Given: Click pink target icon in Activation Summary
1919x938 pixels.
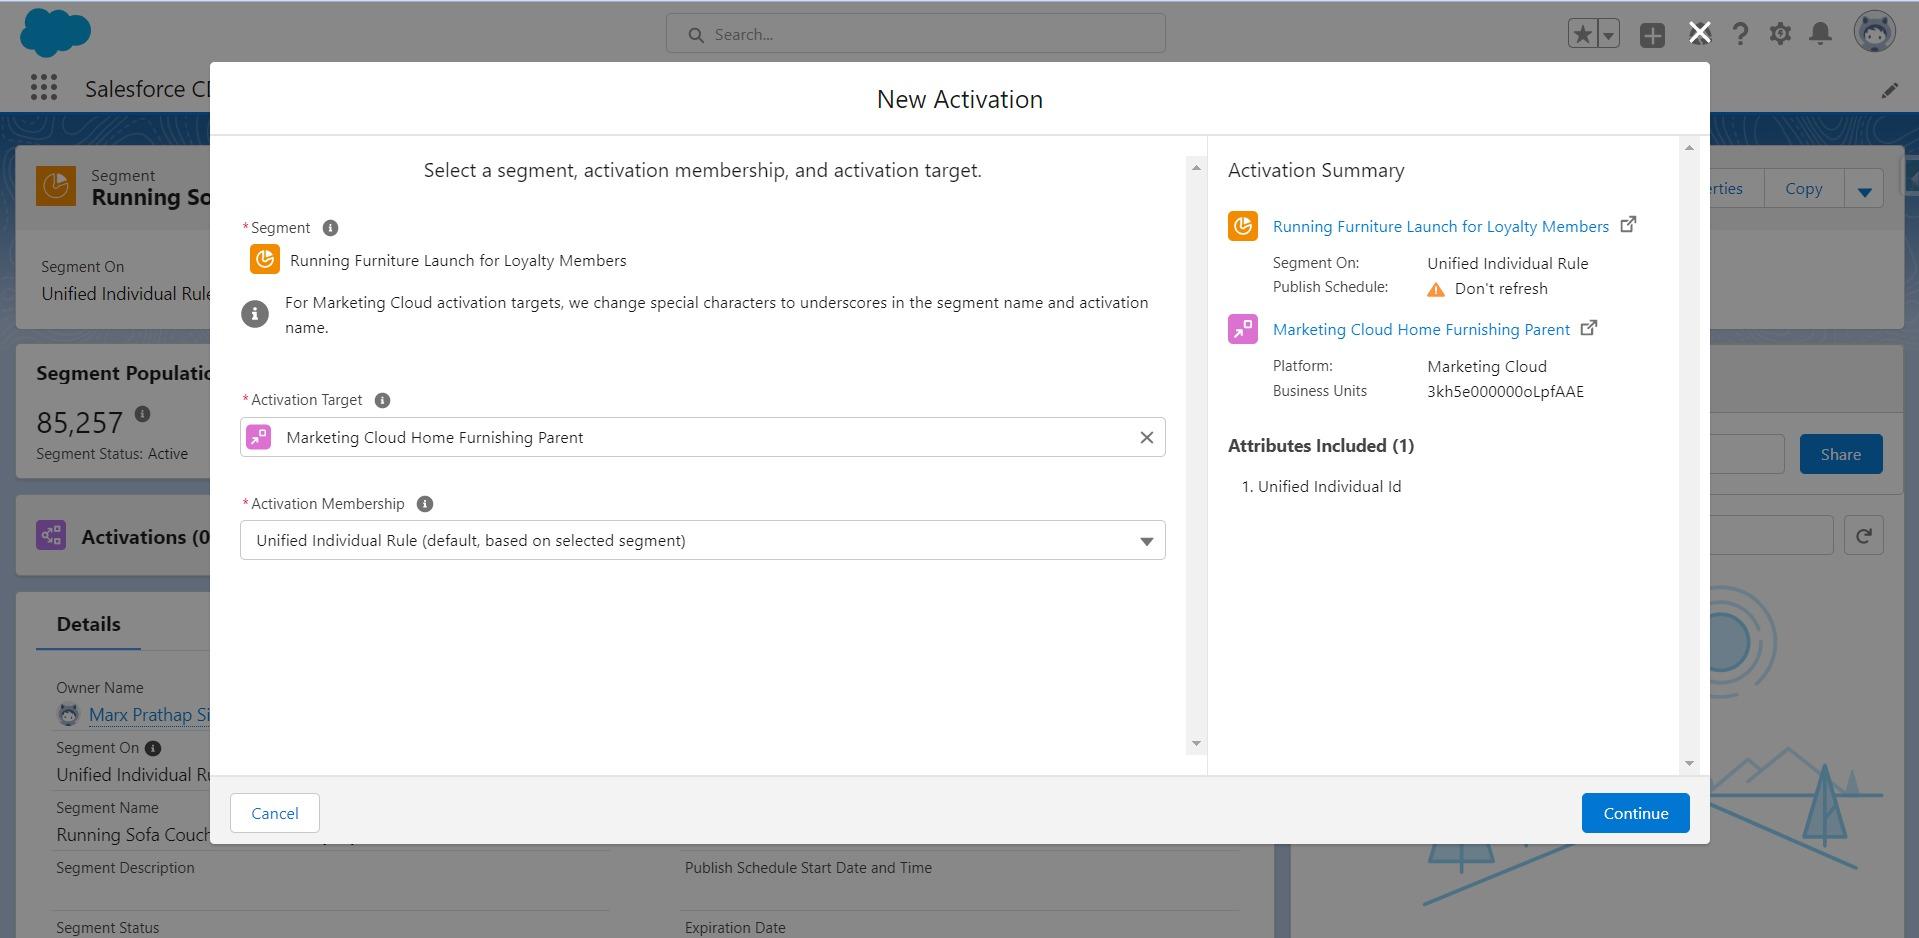Looking at the screenshot, I should pyautogui.click(x=1243, y=329).
